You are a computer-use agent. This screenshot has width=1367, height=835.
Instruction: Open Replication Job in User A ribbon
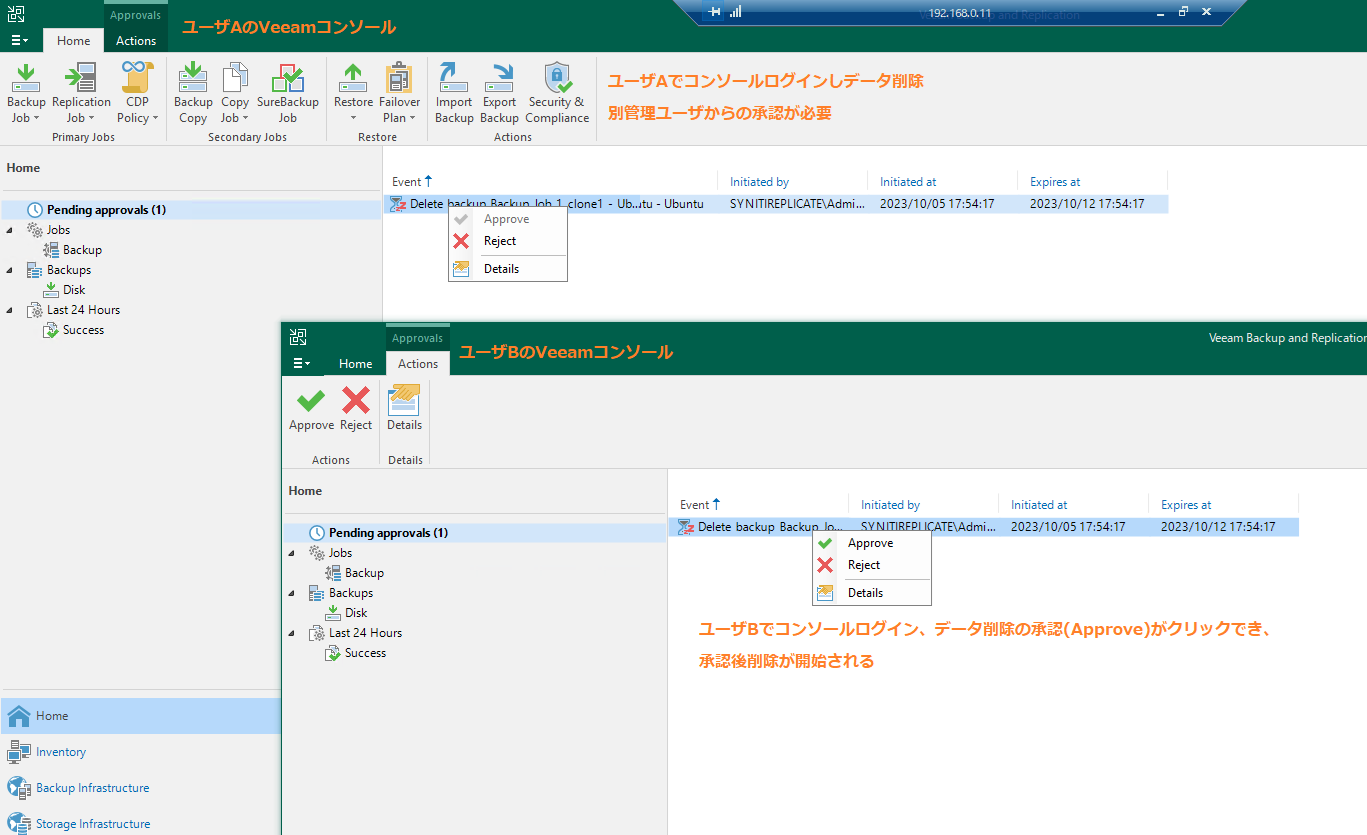click(x=81, y=93)
